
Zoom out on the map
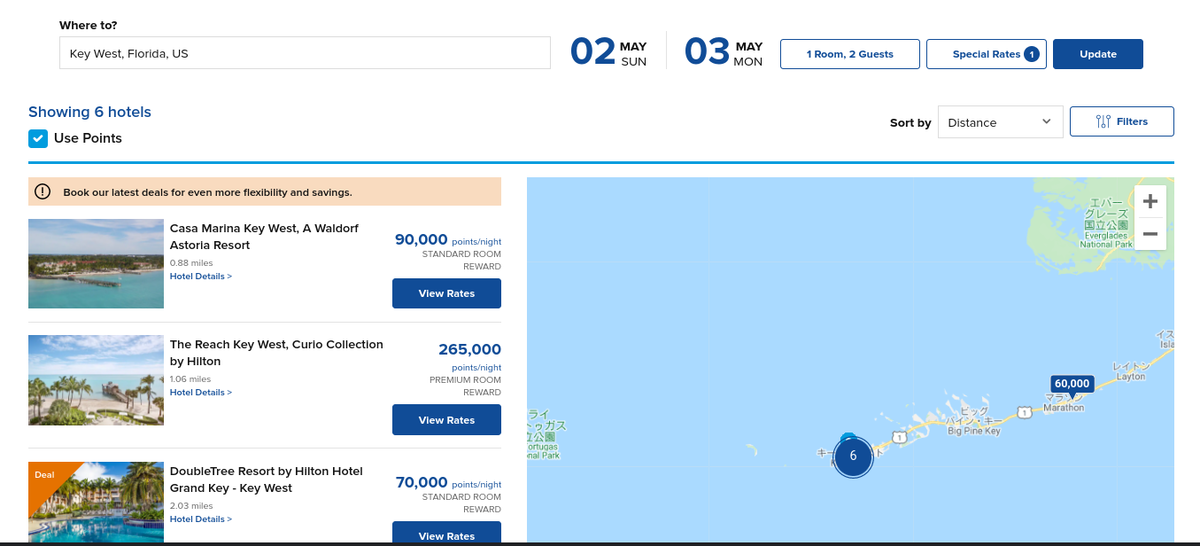pos(1150,234)
